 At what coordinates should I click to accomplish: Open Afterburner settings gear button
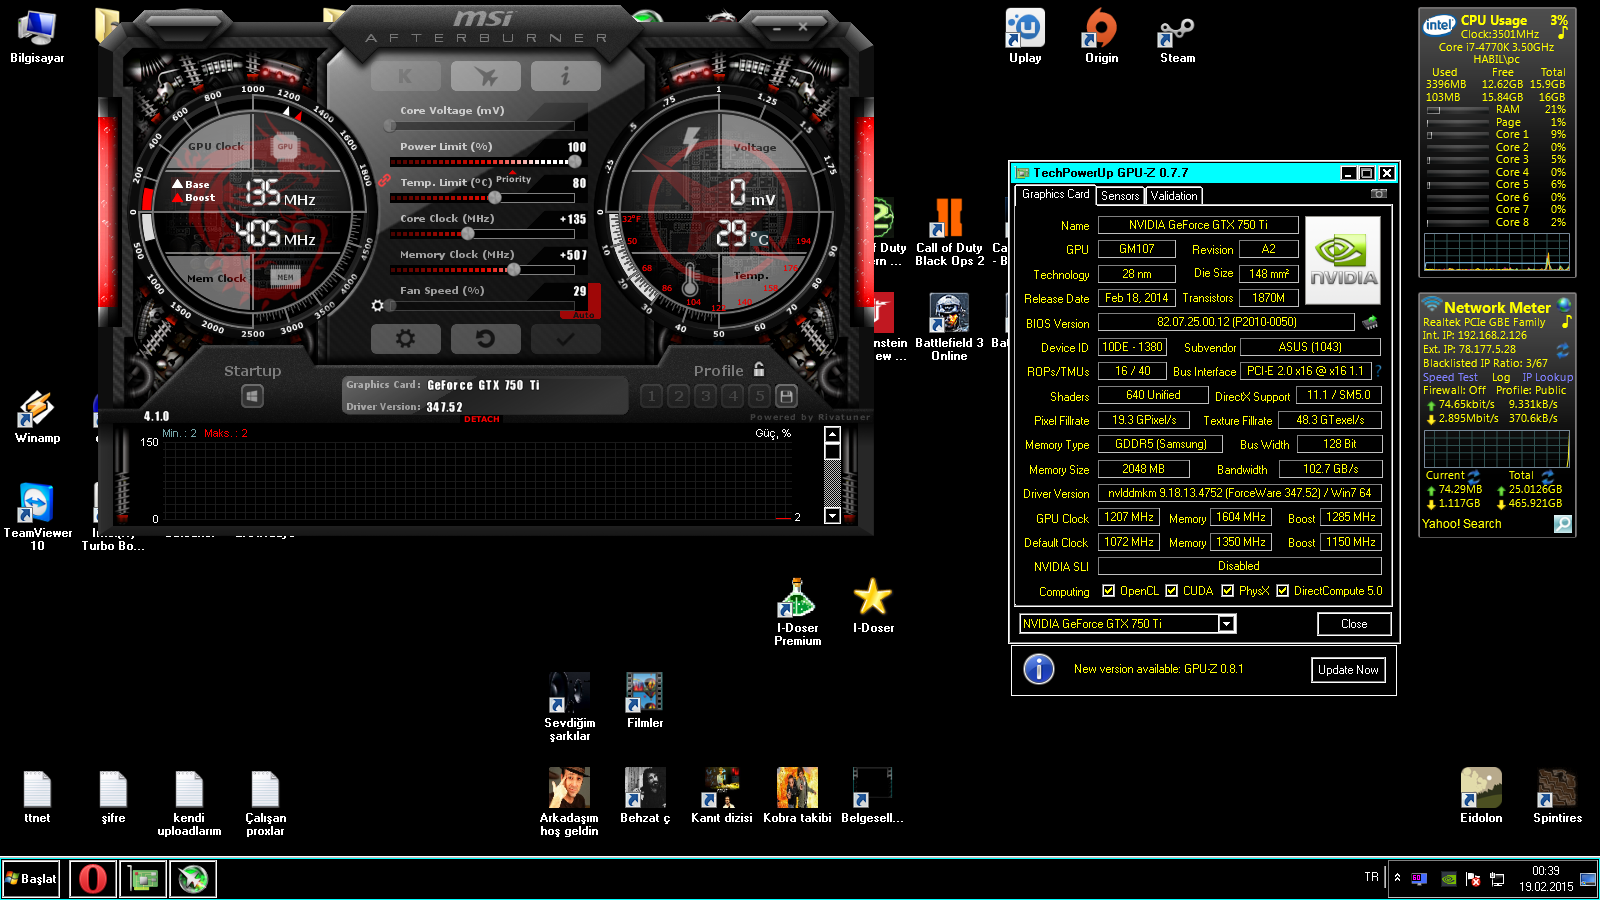405,339
